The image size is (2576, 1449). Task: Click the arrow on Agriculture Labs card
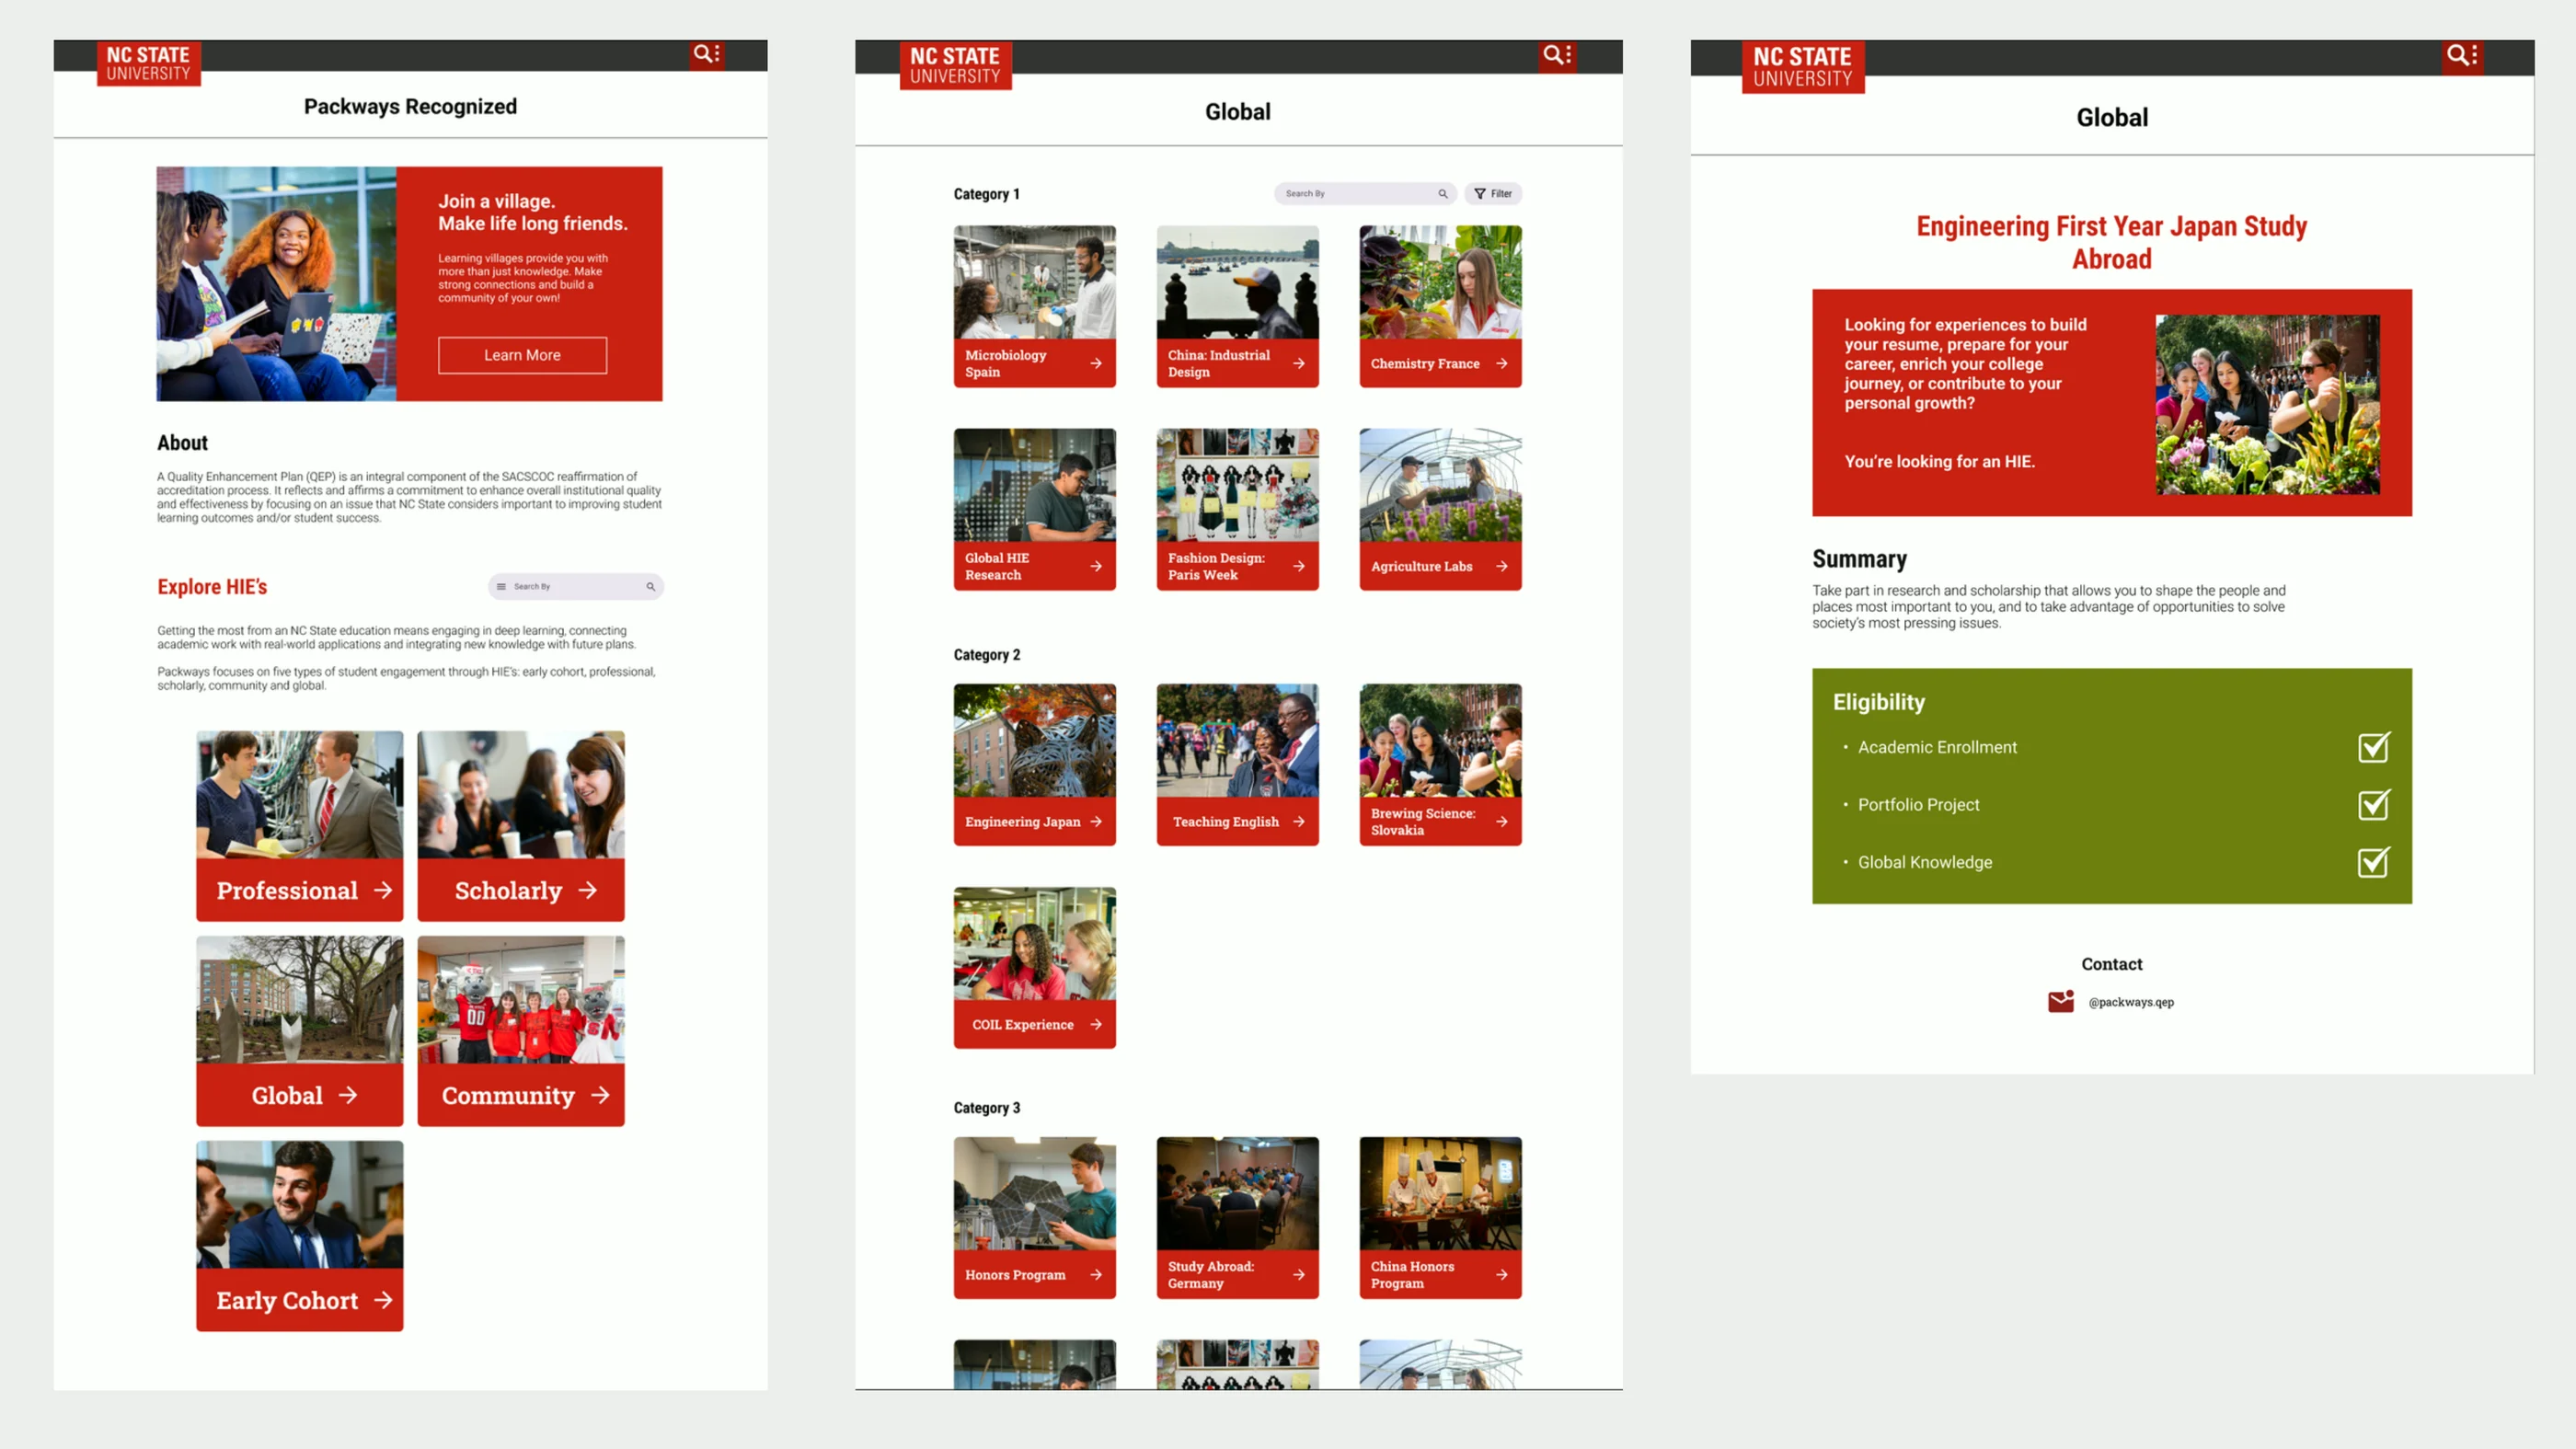click(1501, 566)
